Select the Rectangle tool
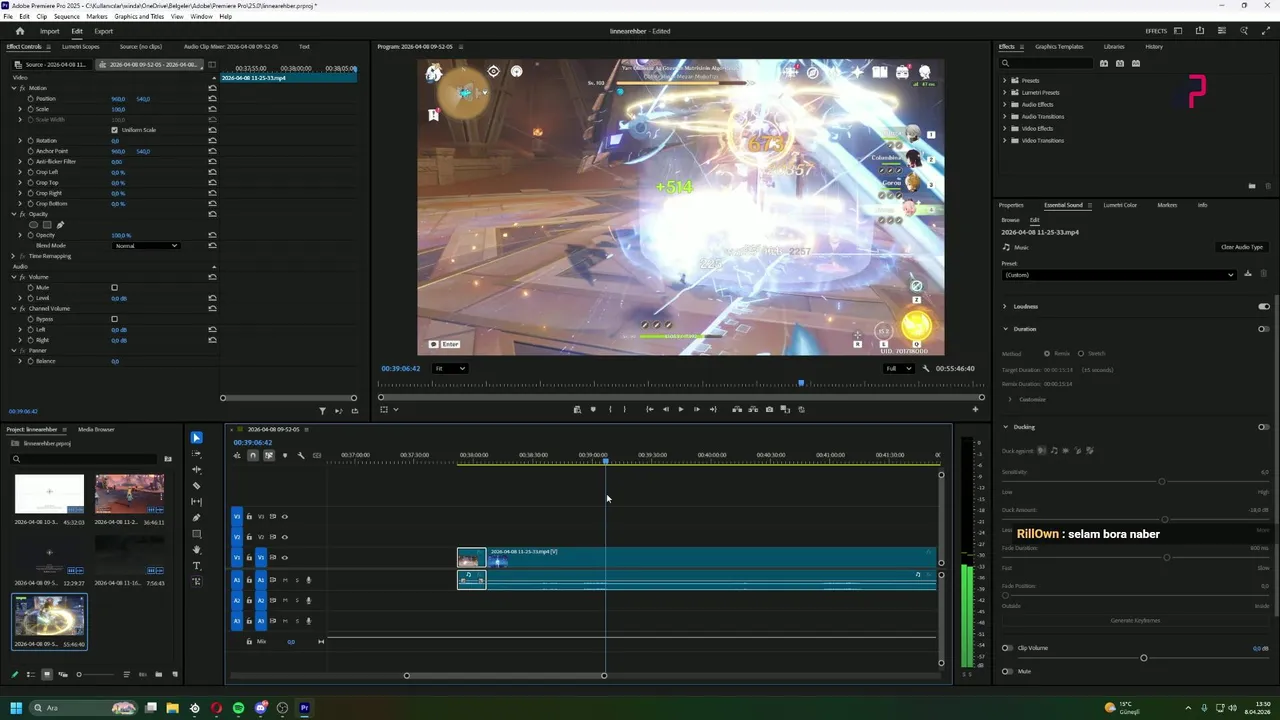The width and height of the screenshot is (1280, 720). pyautogui.click(x=196, y=534)
